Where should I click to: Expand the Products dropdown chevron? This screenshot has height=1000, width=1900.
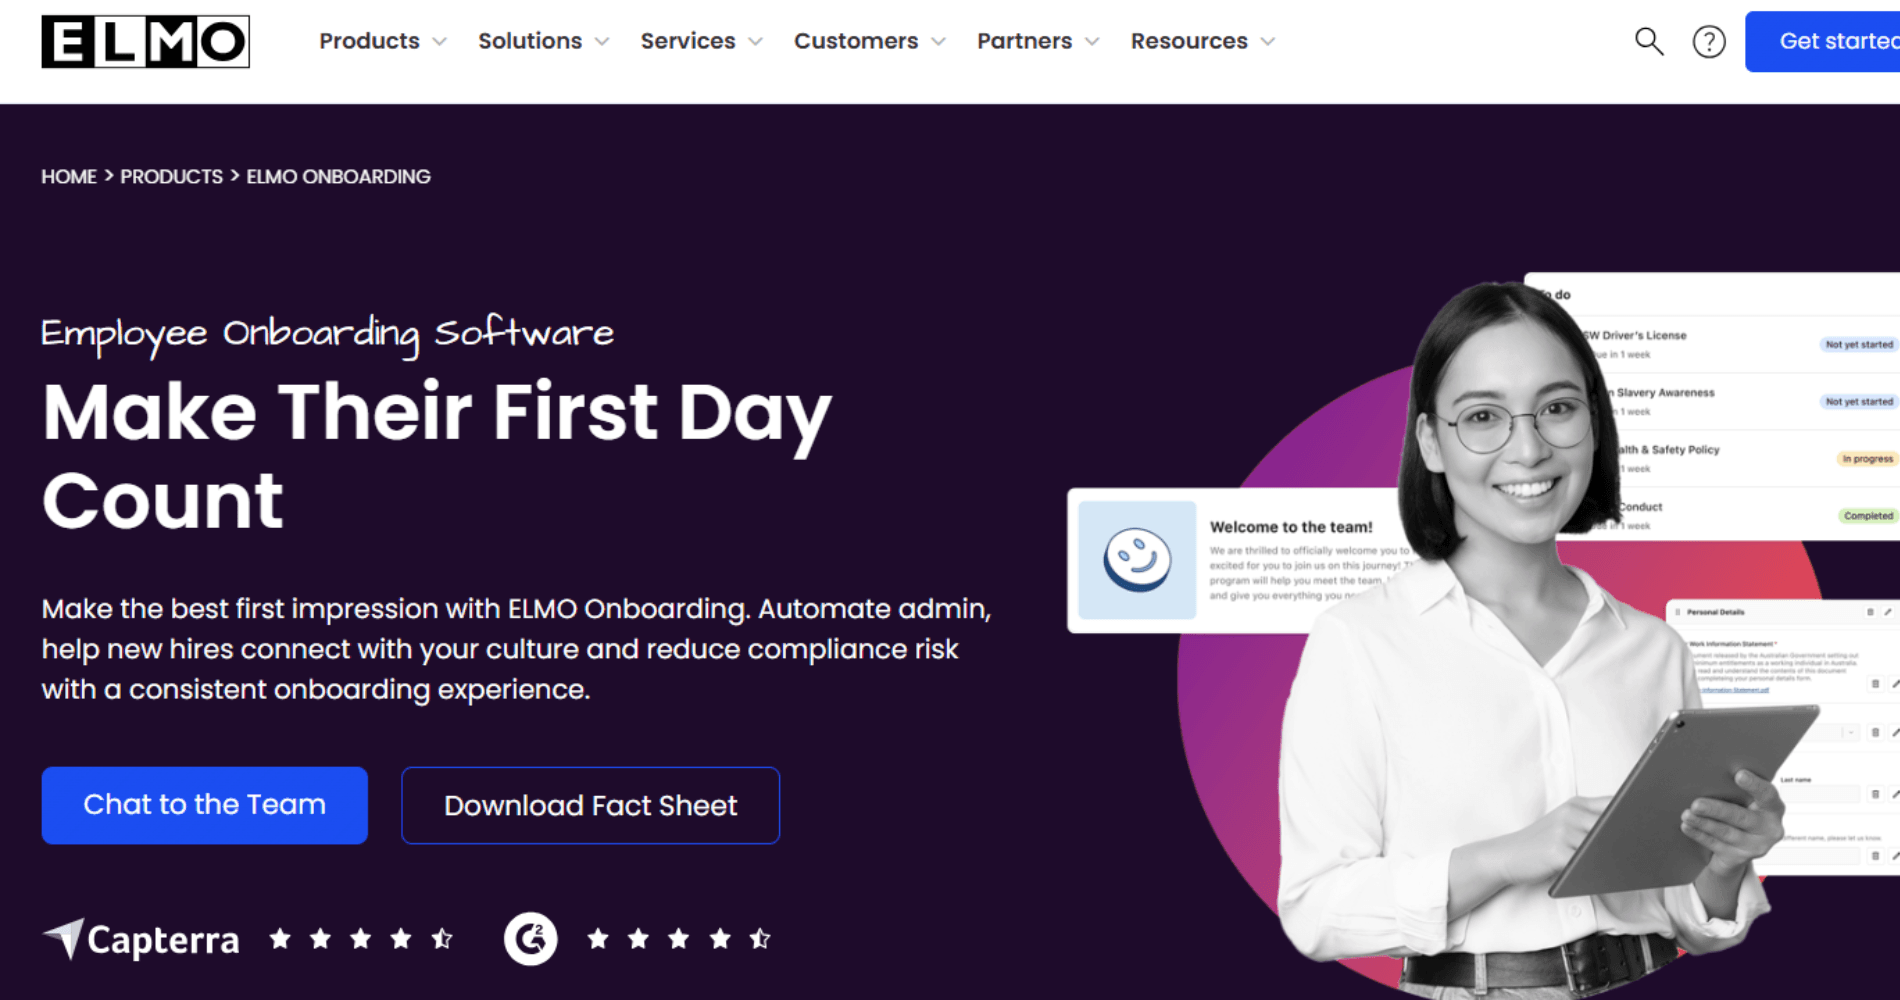click(x=439, y=42)
